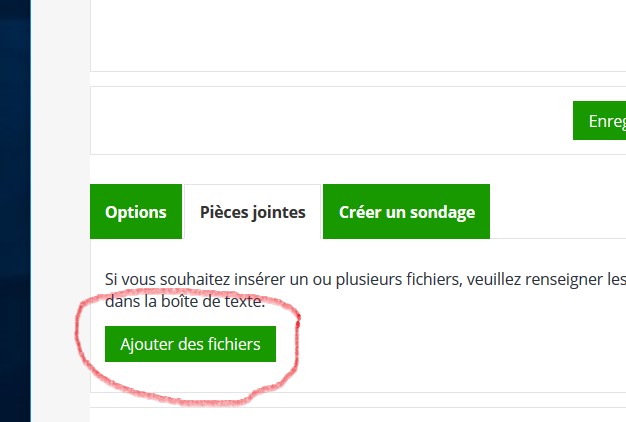The width and height of the screenshot is (626, 422).
Task: Click the Ajouter des fichiers button
Action: (x=190, y=344)
